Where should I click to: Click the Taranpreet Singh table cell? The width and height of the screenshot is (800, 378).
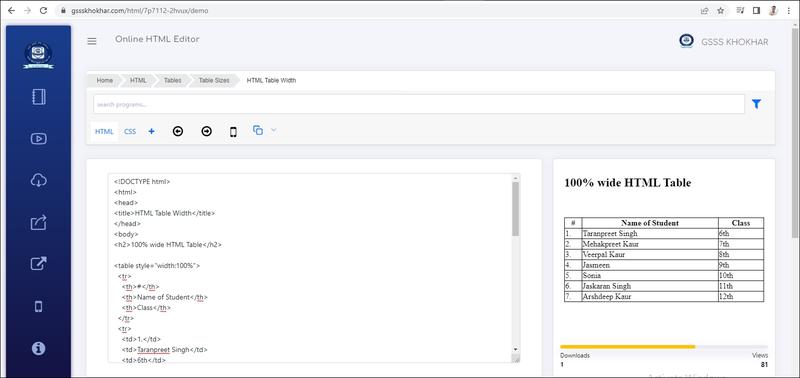[650, 234]
